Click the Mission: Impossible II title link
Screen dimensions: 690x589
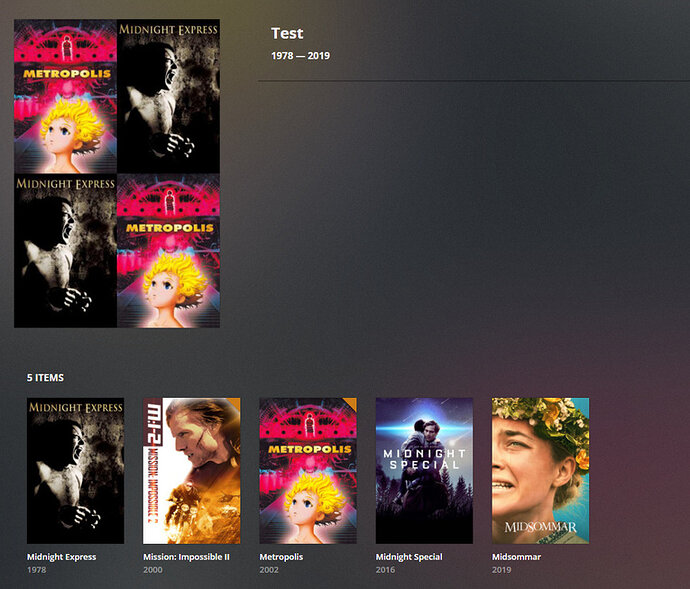click(x=187, y=557)
